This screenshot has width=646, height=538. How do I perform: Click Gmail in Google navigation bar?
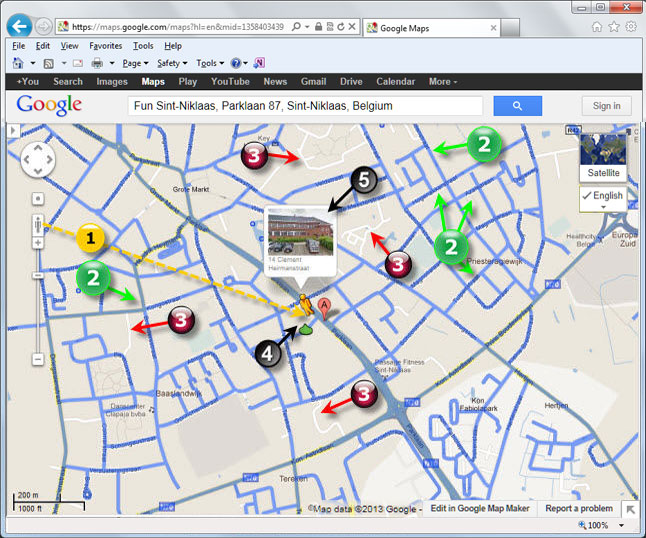314,82
